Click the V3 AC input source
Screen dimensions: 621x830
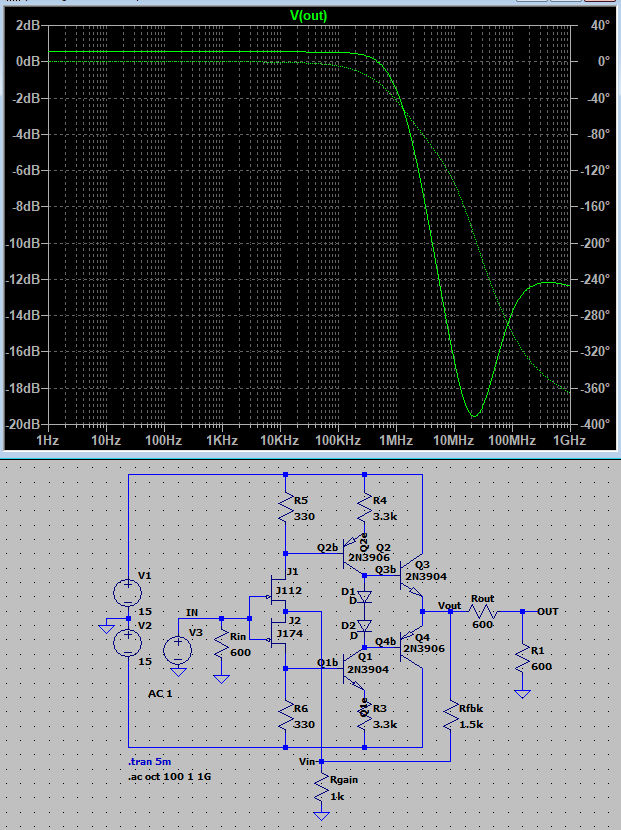(x=178, y=650)
